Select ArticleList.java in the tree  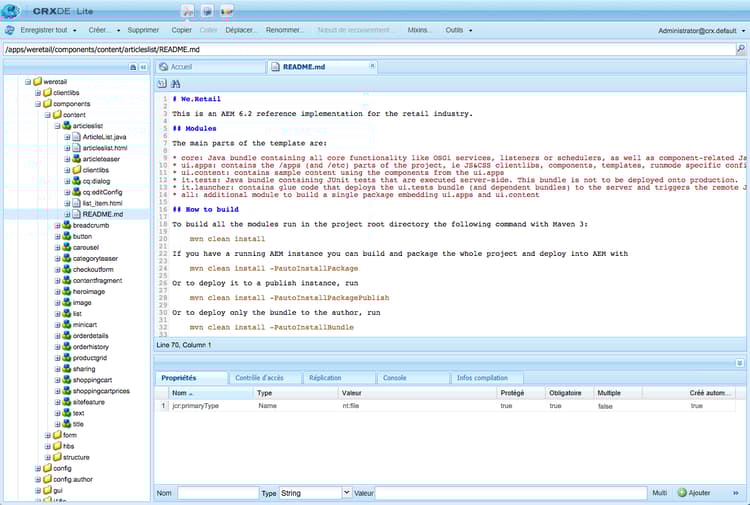pyautogui.click(x=104, y=137)
